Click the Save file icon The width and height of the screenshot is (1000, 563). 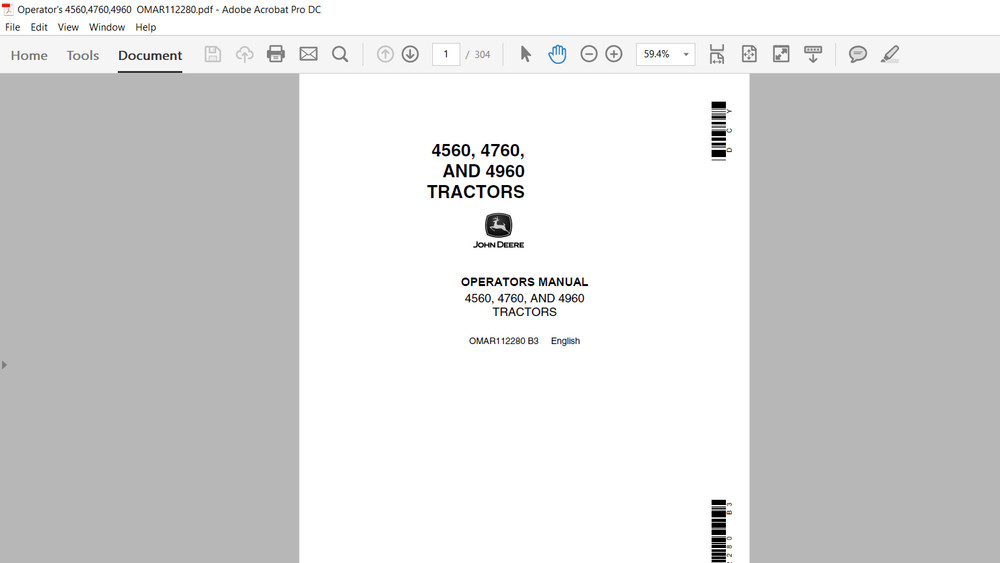coord(212,54)
